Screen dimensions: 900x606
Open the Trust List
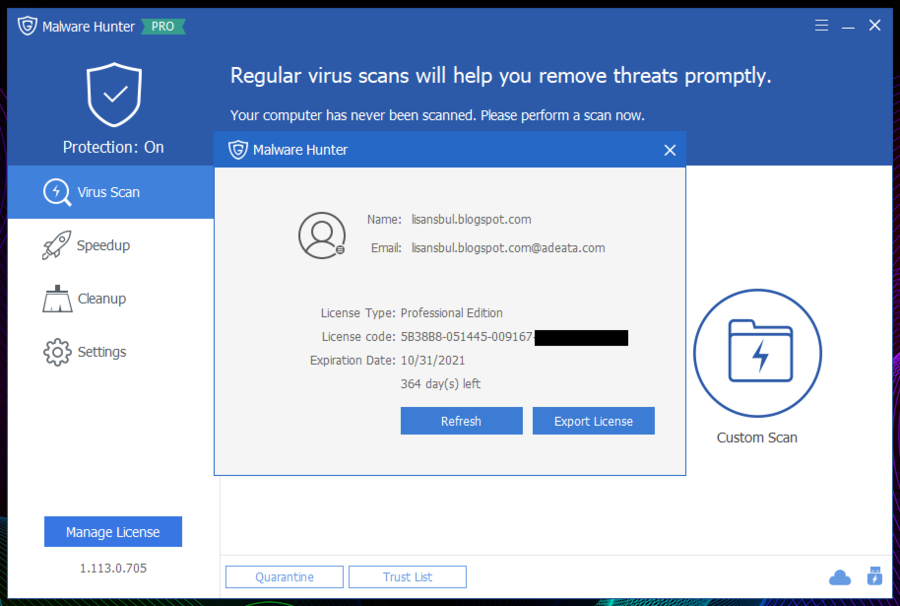[408, 577]
